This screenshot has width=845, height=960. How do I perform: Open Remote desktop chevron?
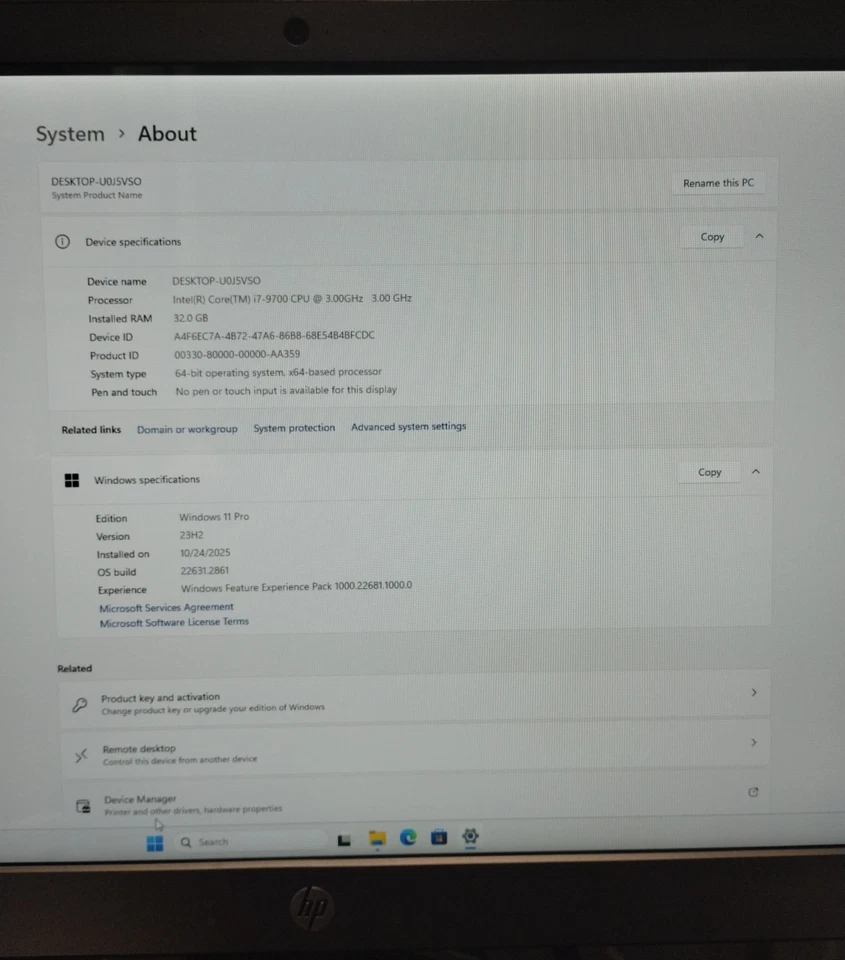tap(754, 743)
